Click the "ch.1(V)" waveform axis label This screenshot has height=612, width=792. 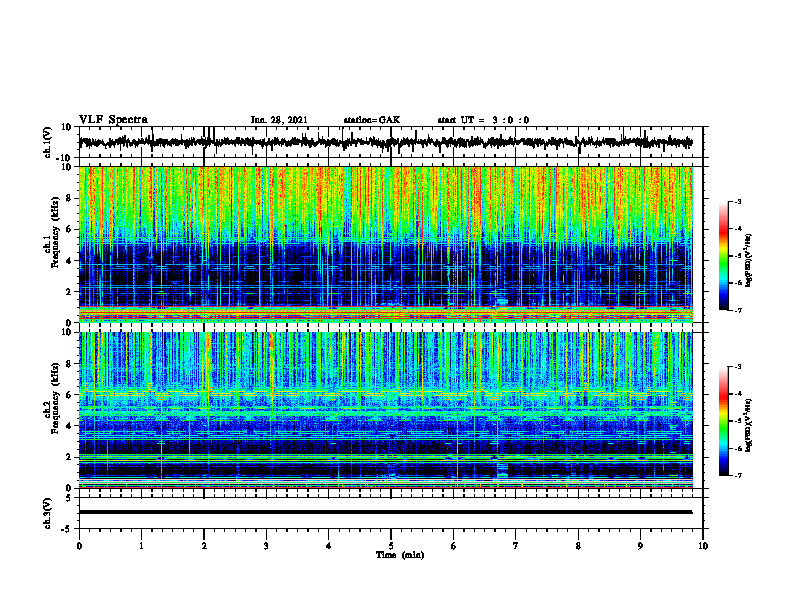(47, 142)
